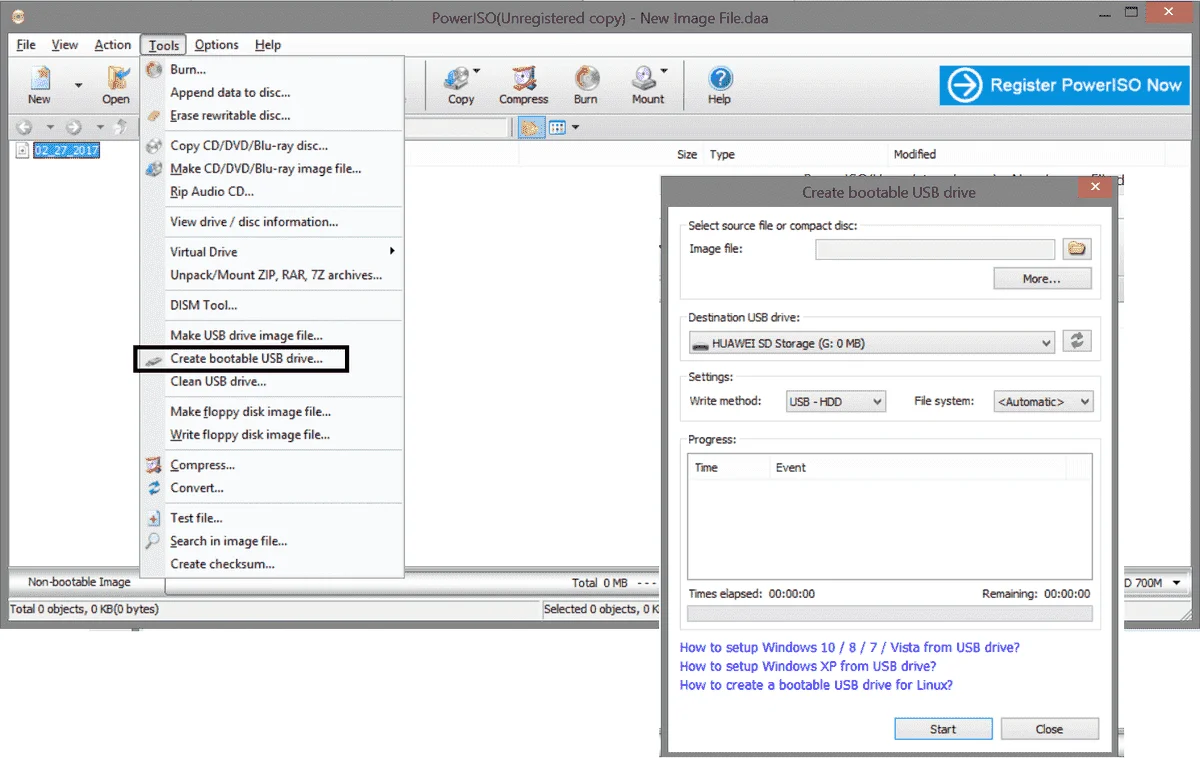Image resolution: width=1200 pixels, height=758 pixels.
Task: Open back history dropdown arrow
Action: (50, 128)
